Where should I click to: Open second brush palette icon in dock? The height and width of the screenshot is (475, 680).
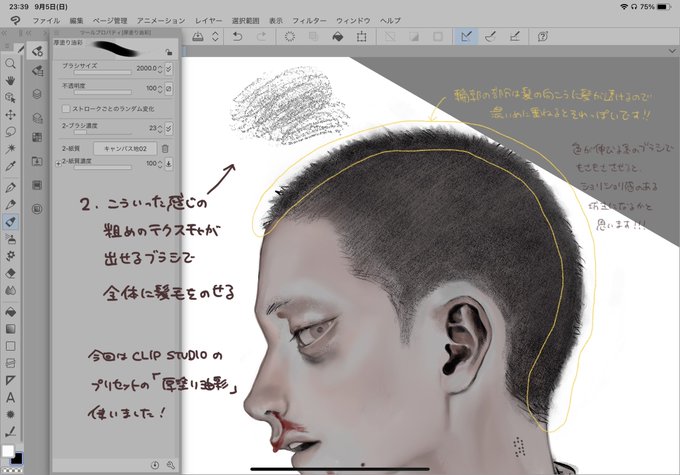(37, 70)
